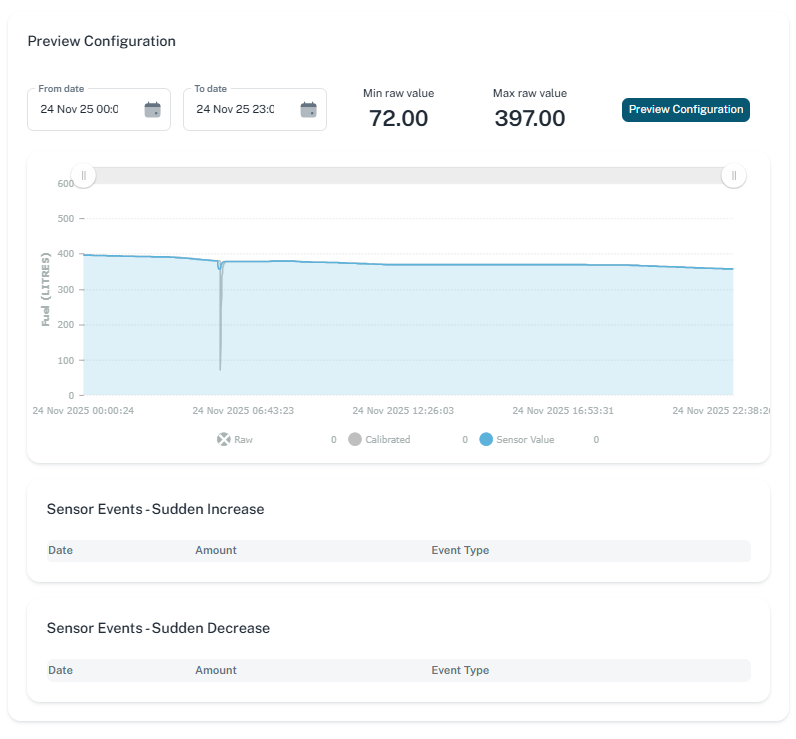Click Amount header in Sudden Decrease table
The width and height of the screenshot is (796, 739).
coord(216,670)
